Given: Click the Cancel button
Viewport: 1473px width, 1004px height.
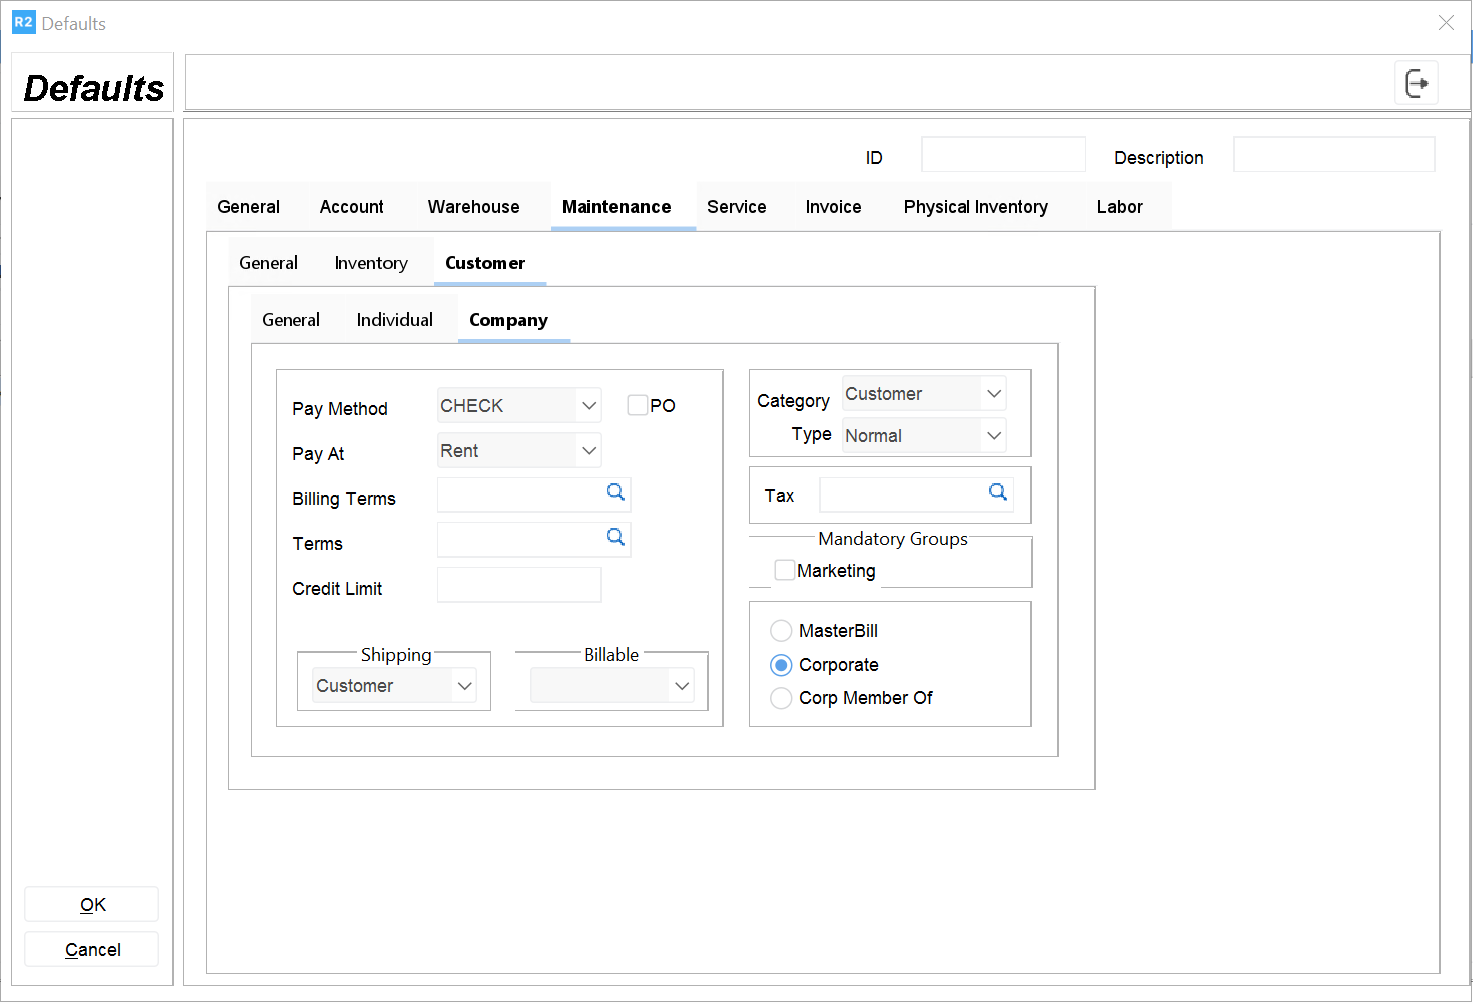Looking at the screenshot, I should click(92, 950).
